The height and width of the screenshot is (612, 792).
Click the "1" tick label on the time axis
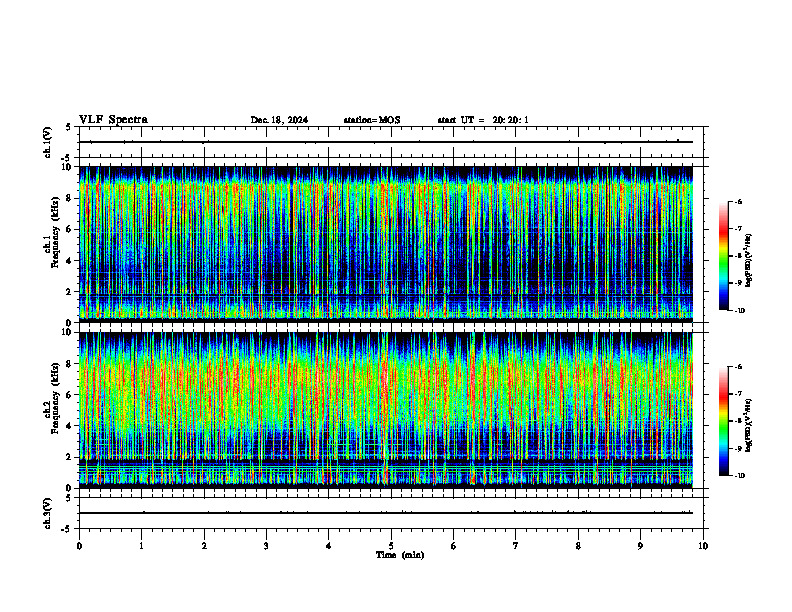pos(141,546)
